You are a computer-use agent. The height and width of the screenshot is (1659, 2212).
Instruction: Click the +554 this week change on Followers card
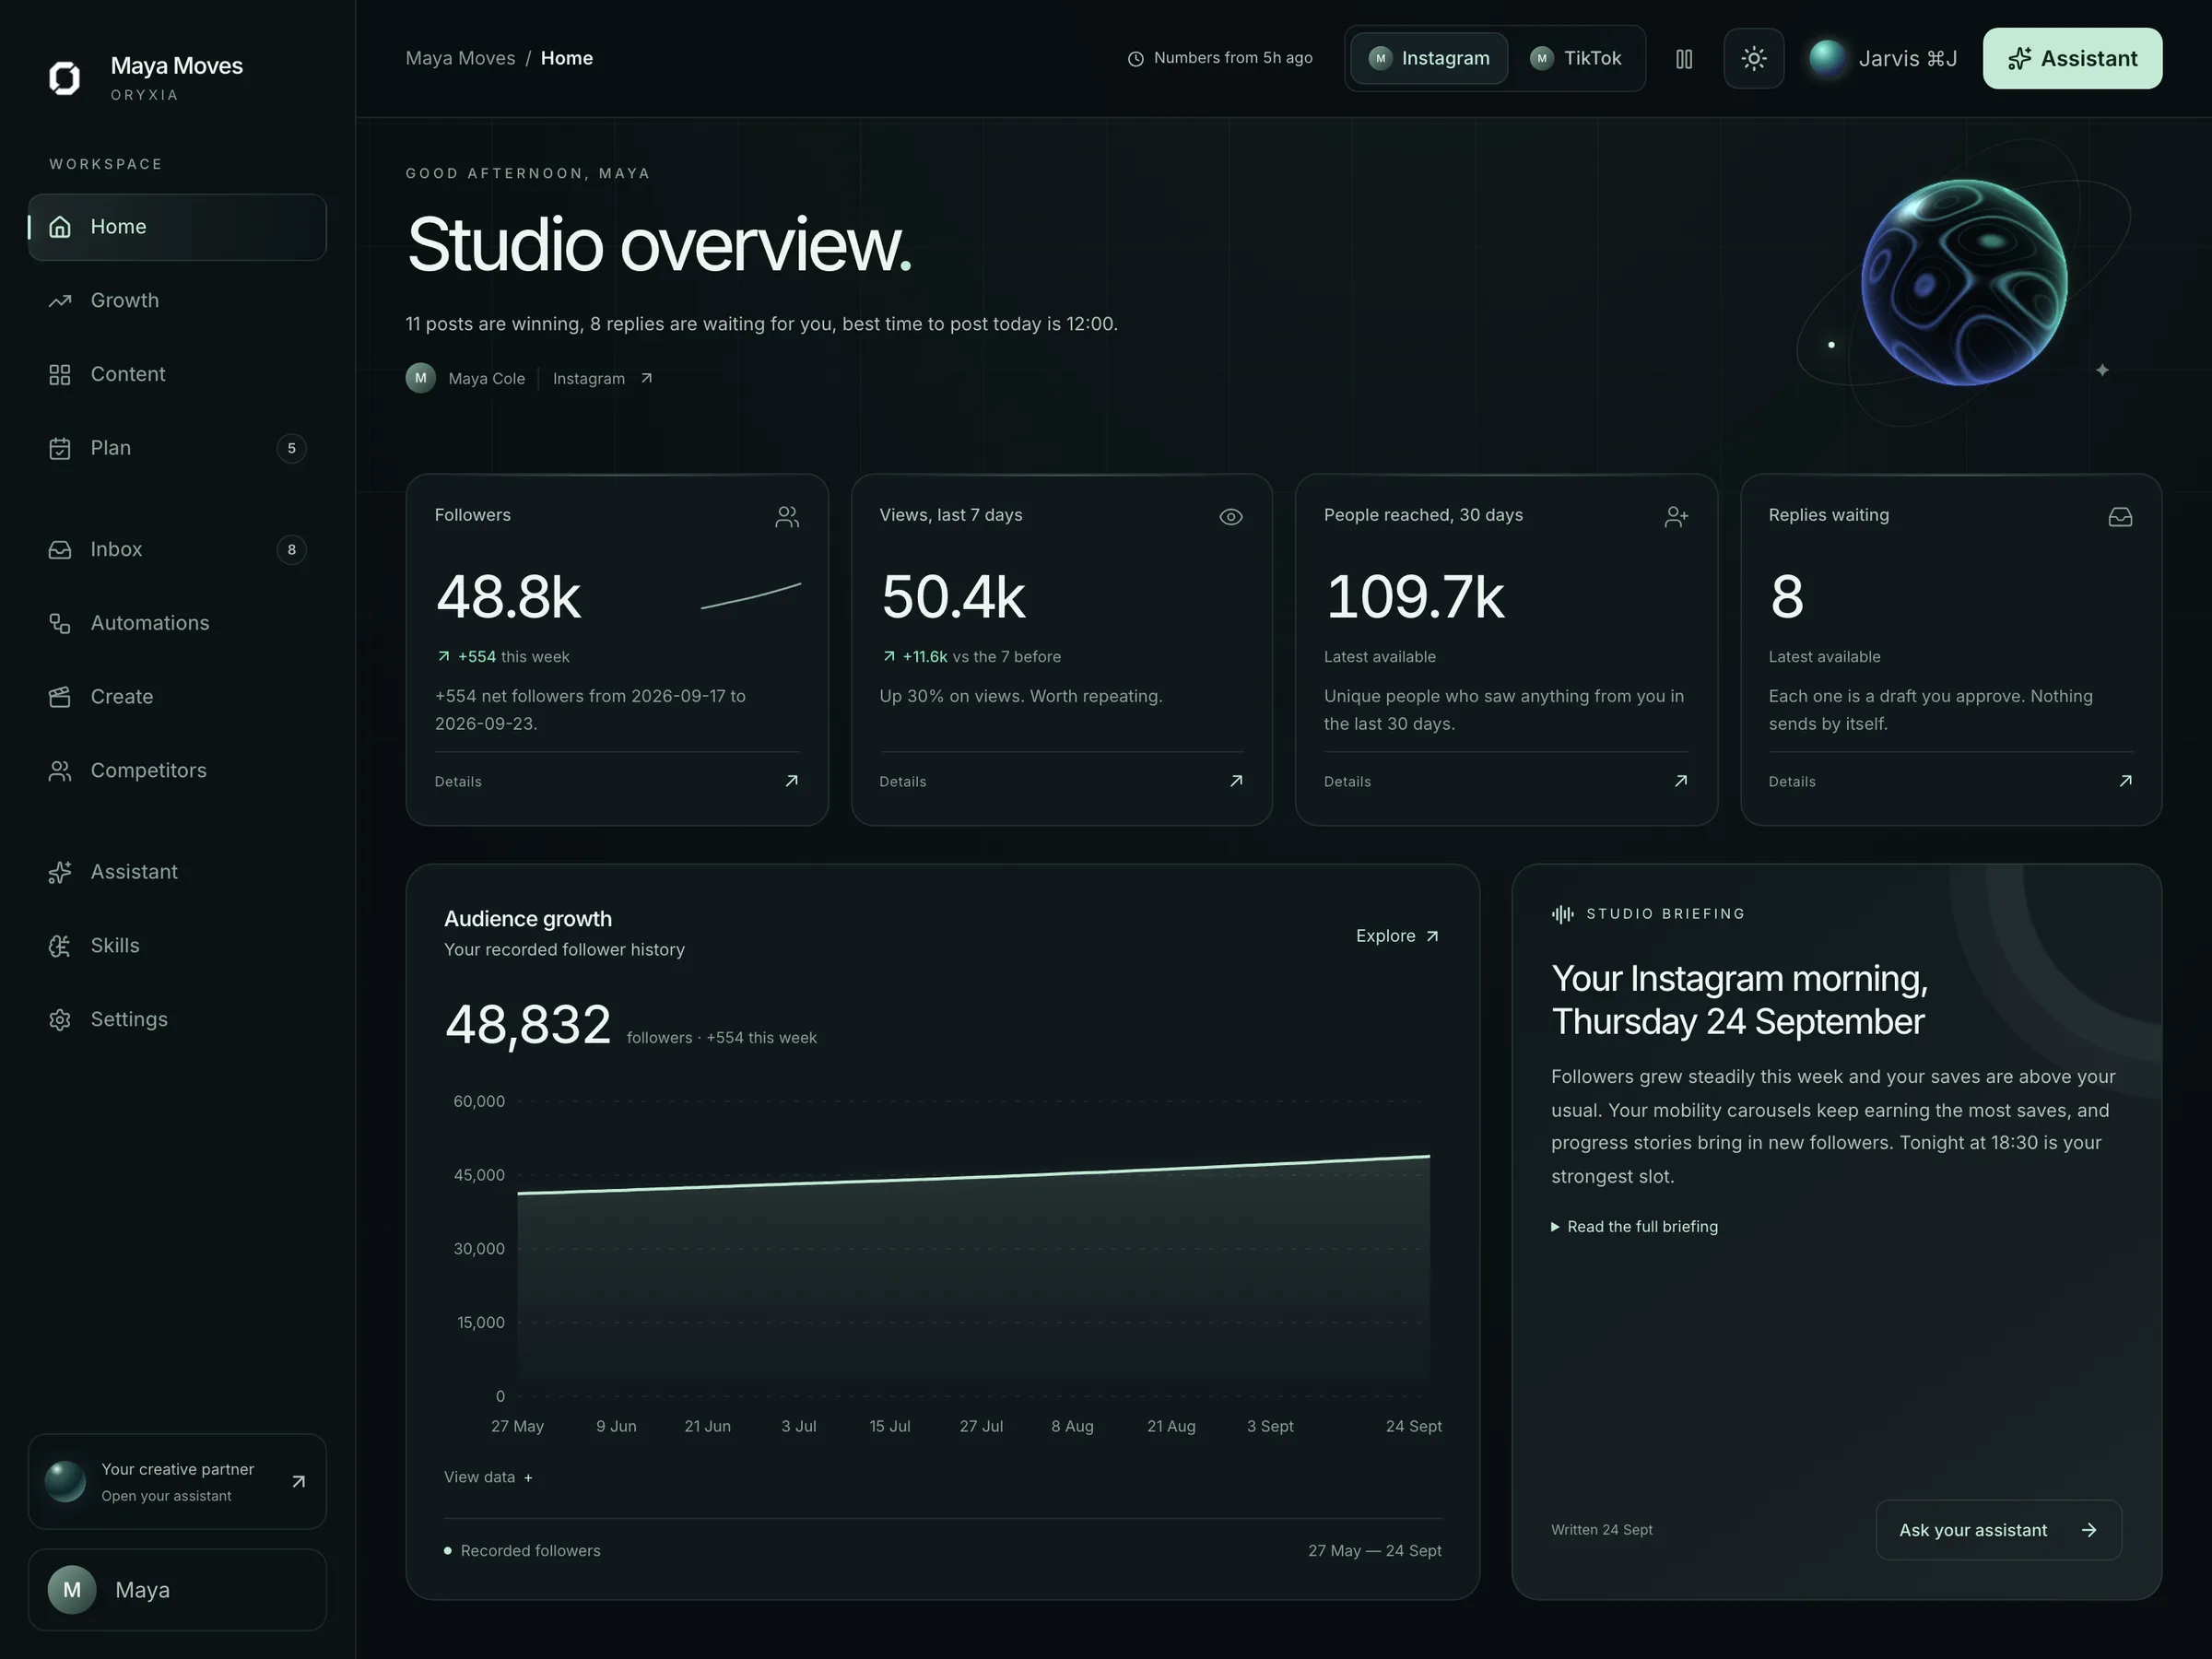503,657
